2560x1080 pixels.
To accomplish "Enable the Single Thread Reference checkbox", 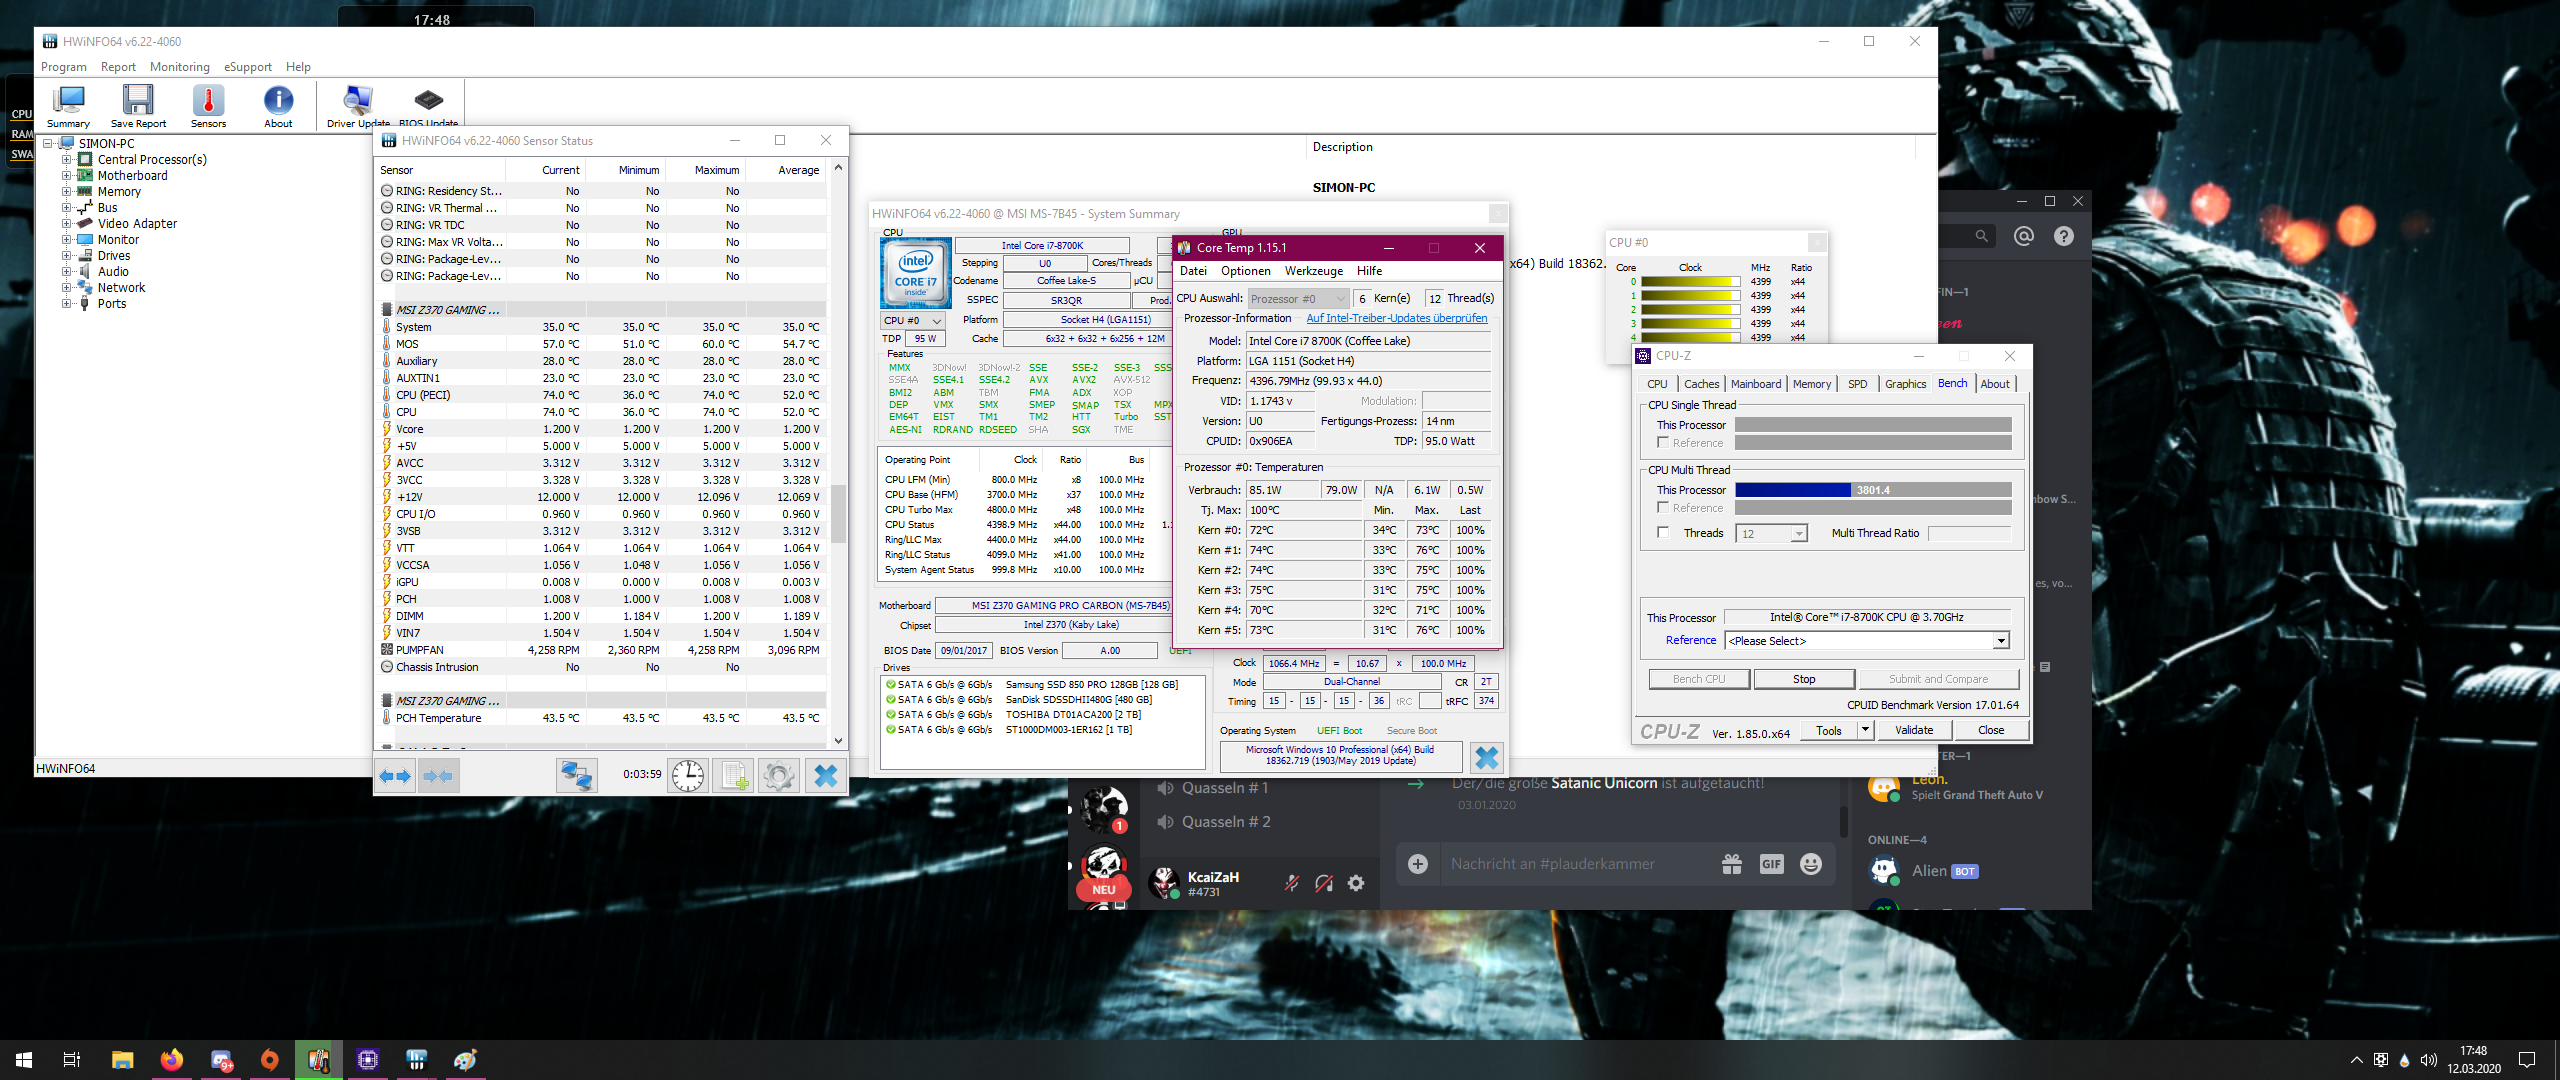I will (x=1663, y=442).
